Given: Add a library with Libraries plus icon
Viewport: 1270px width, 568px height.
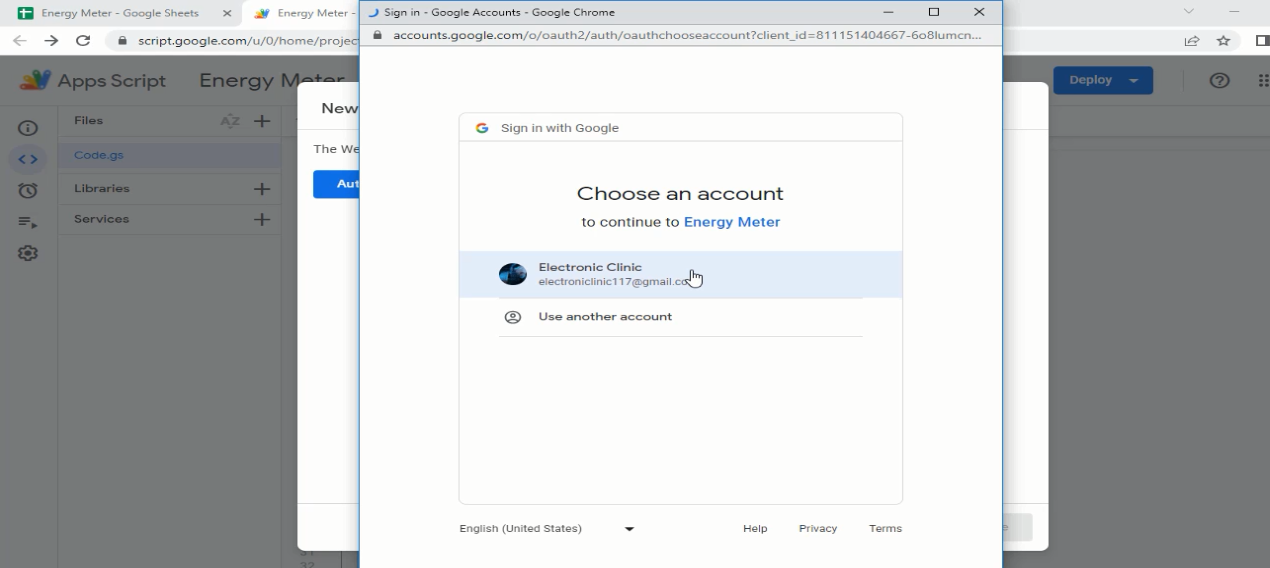Looking at the screenshot, I should pyautogui.click(x=262, y=189).
